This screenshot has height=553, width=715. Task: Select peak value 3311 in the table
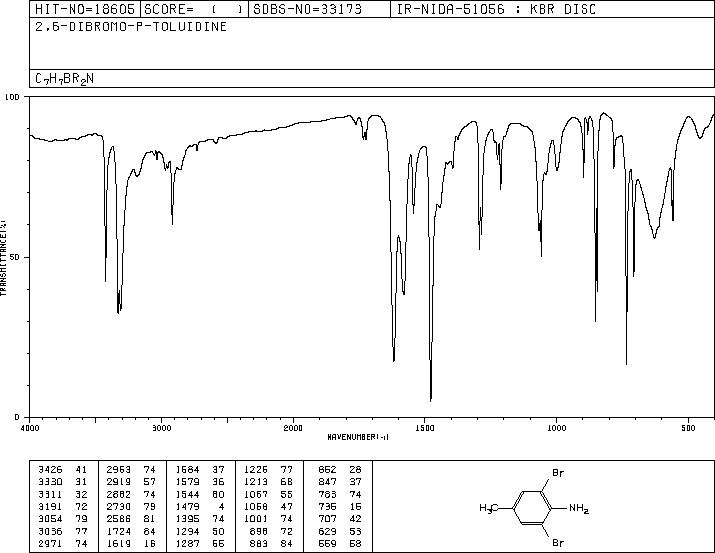click(x=50, y=494)
